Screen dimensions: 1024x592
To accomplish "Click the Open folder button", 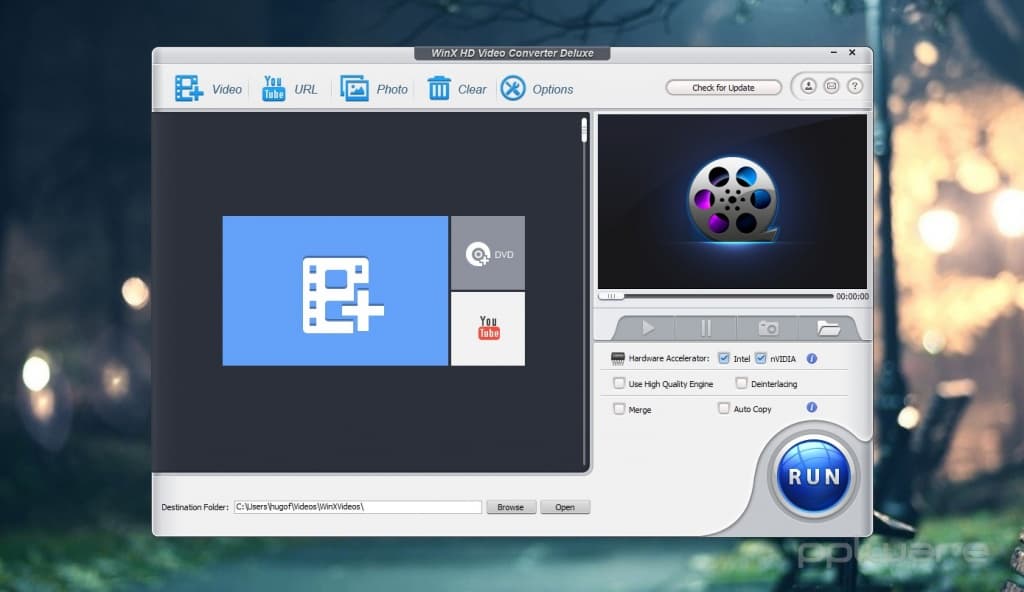I will pos(565,507).
